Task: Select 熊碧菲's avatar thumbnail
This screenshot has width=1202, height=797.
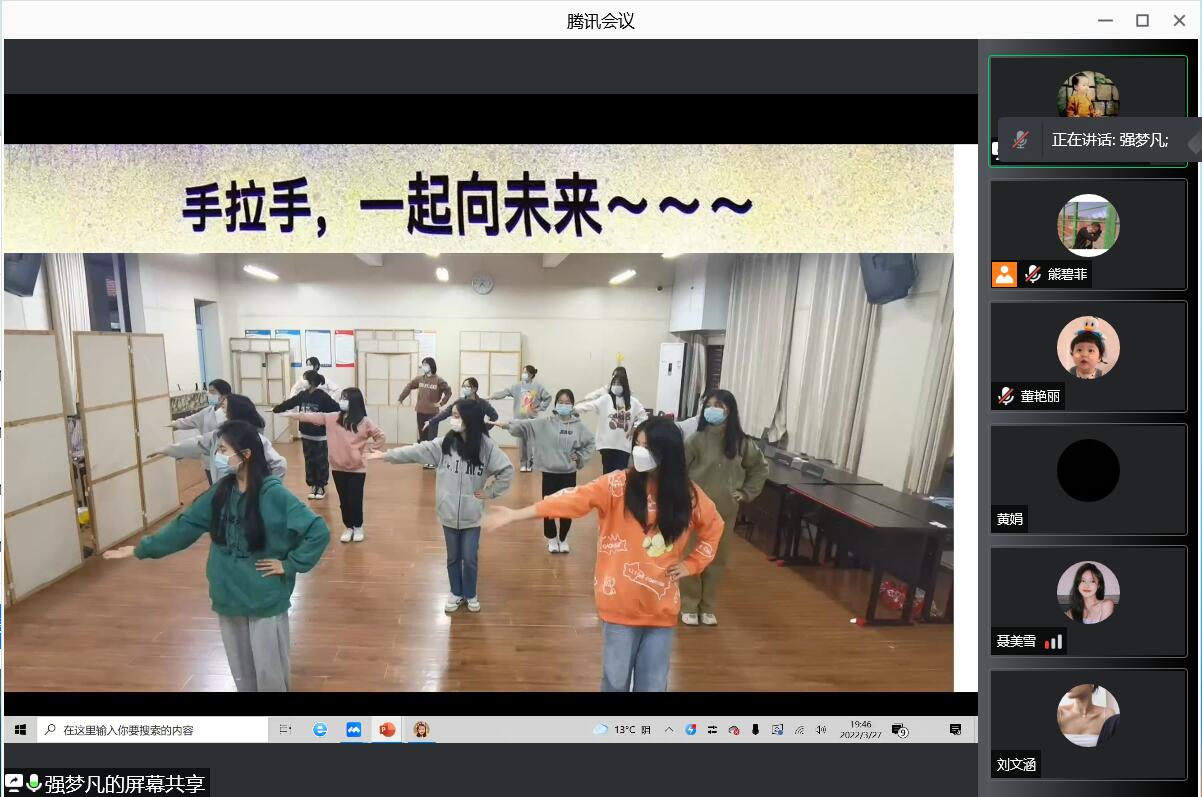Action: point(1088,225)
